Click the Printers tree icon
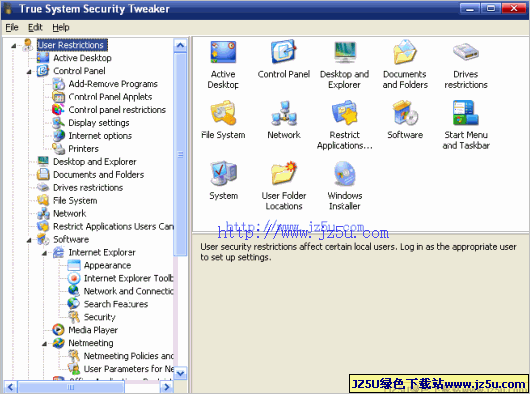Screen dimensions: 530x394 [58, 149]
